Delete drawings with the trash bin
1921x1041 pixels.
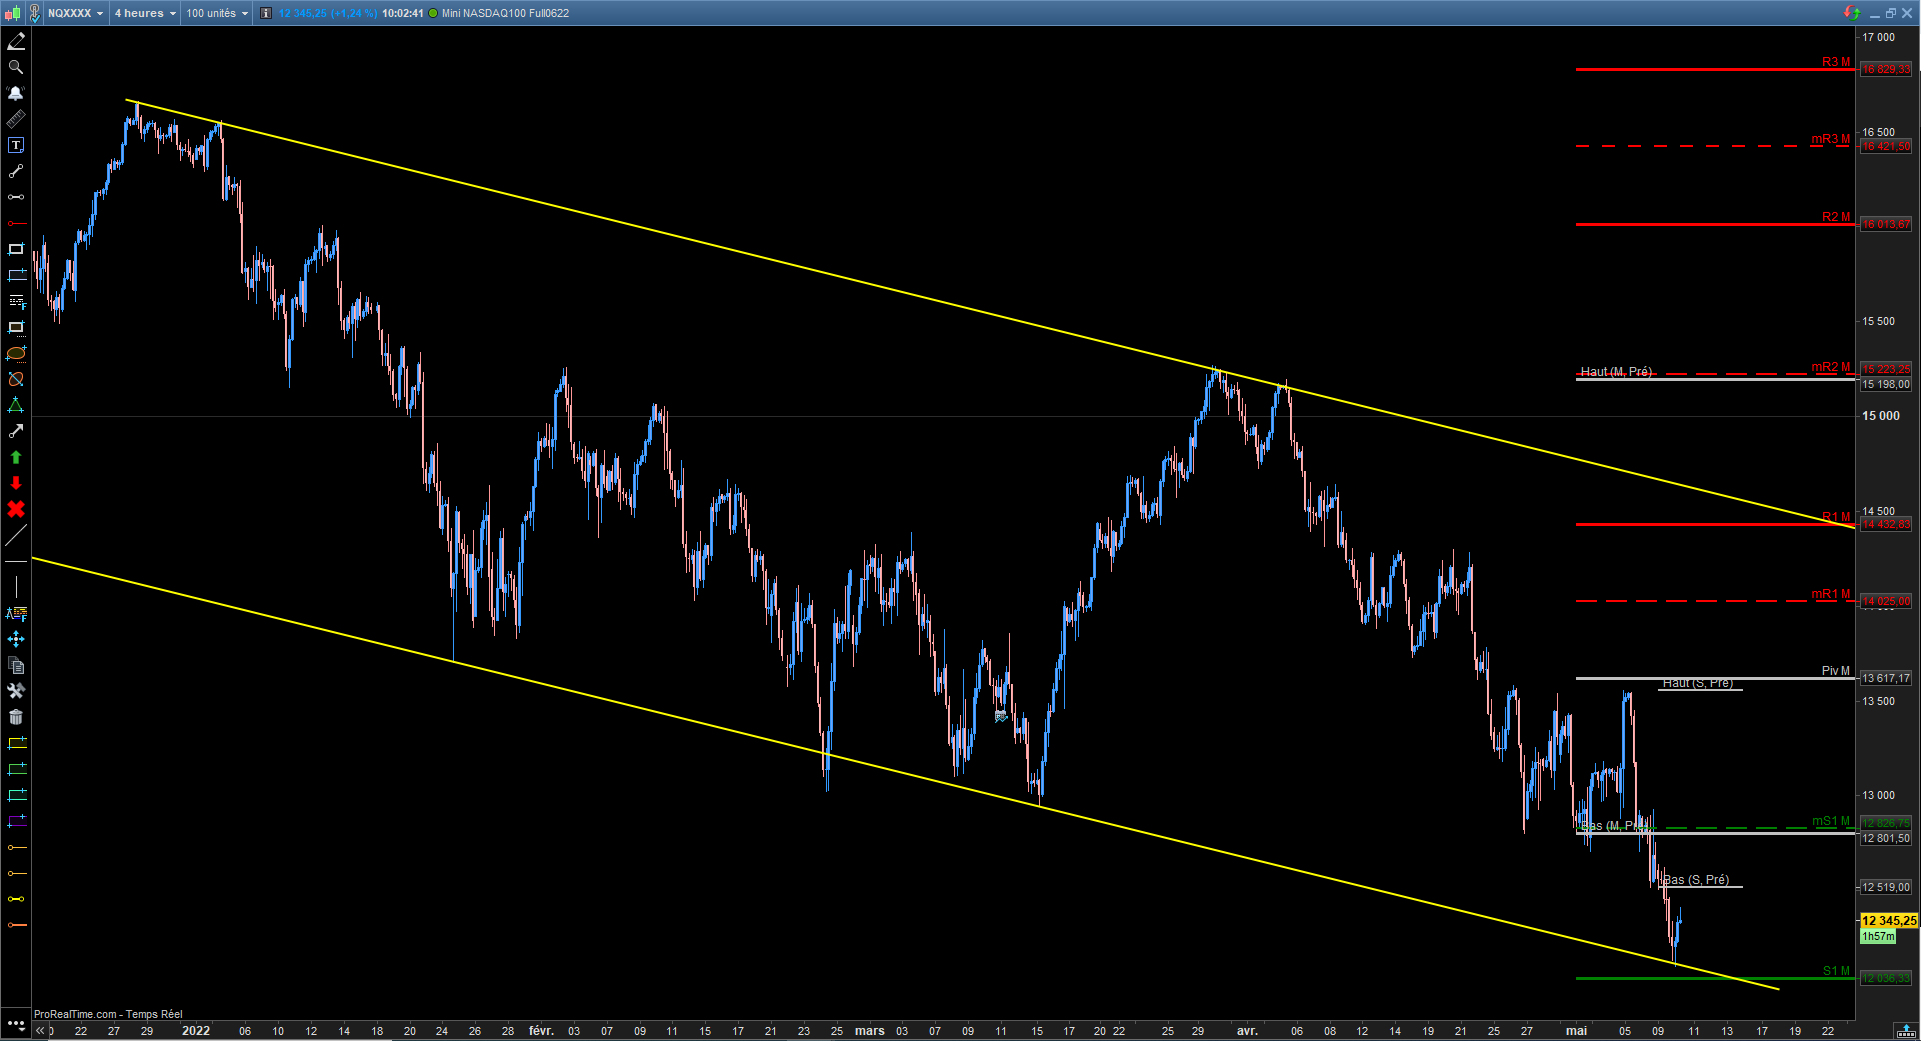point(16,717)
